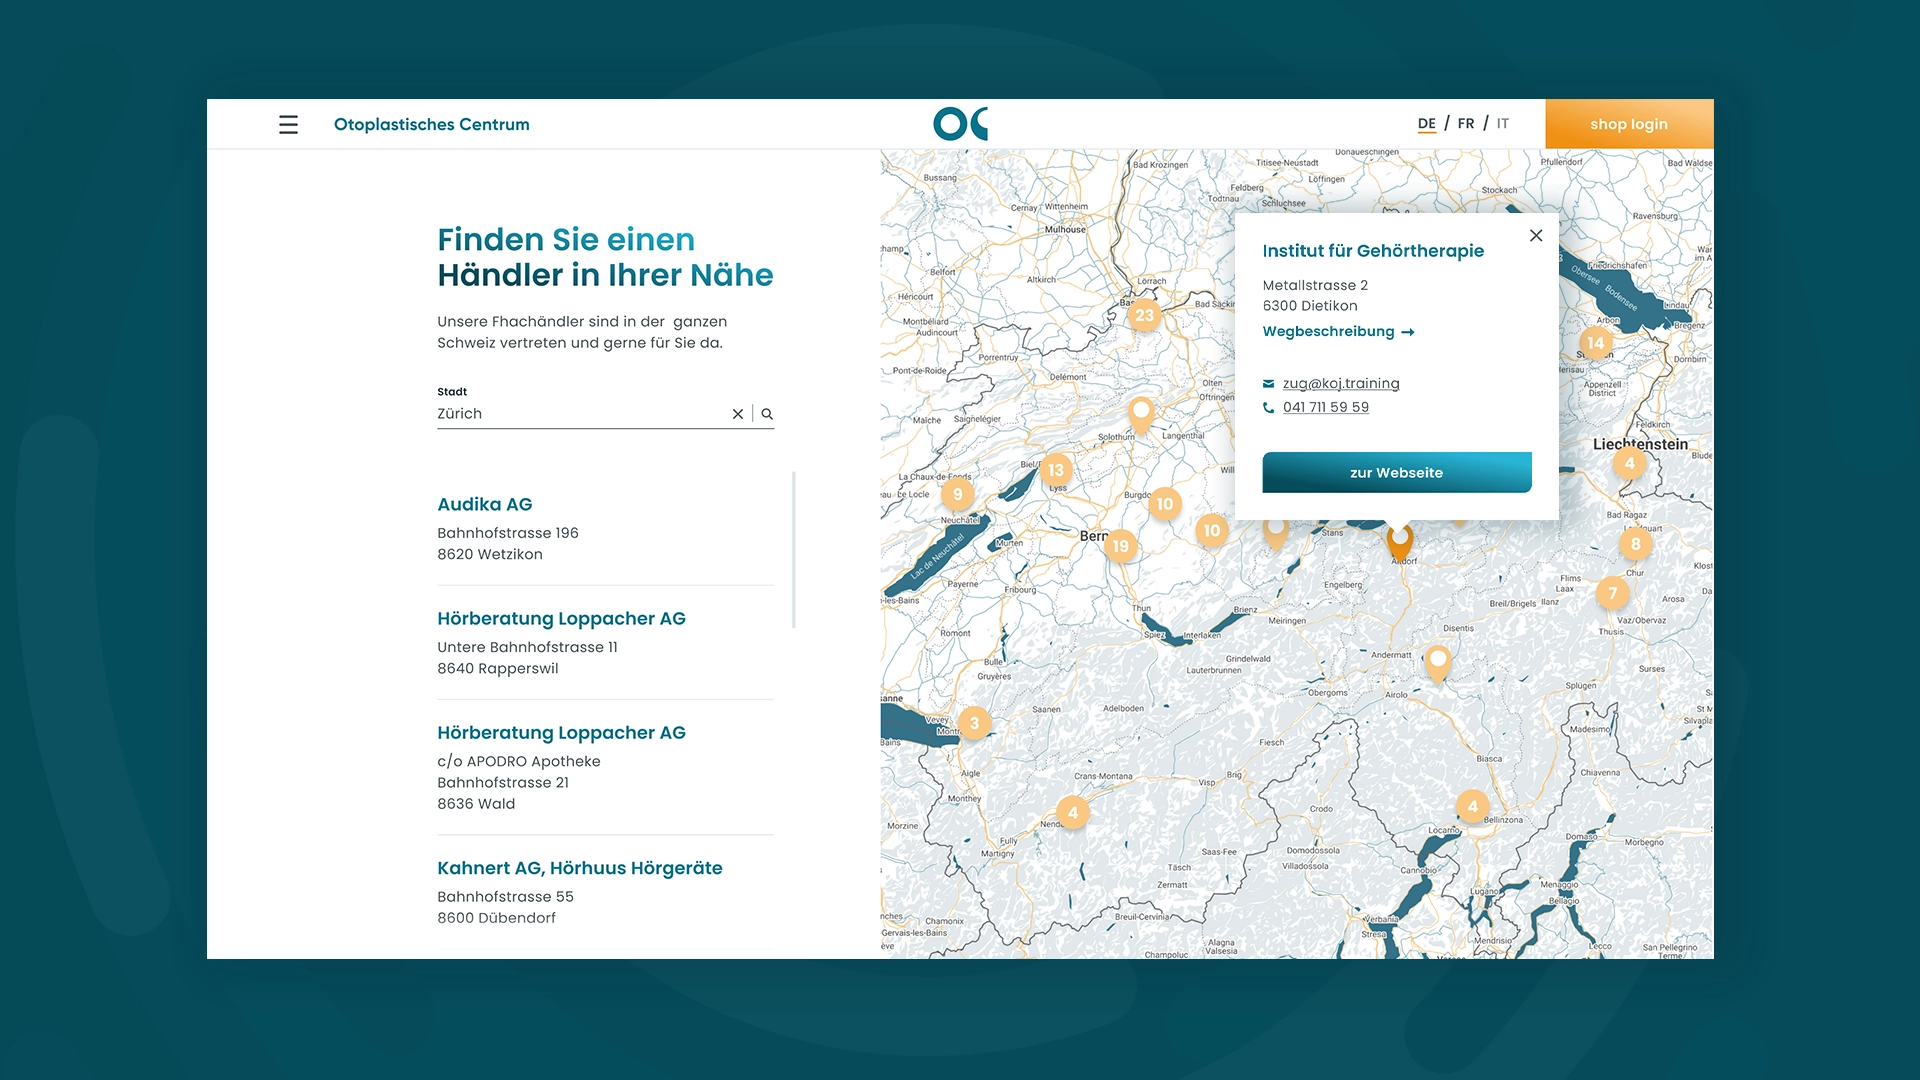Click the shop login button
Viewport: 1920px width, 1080px height.
[1629, 124]
